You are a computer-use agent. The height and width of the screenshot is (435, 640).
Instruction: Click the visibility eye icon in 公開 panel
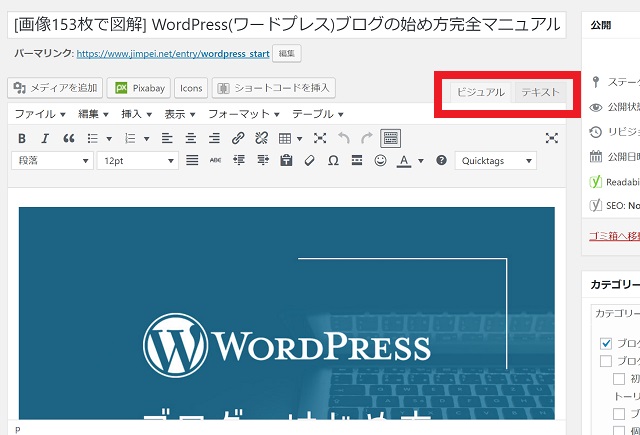click(596, 107)
